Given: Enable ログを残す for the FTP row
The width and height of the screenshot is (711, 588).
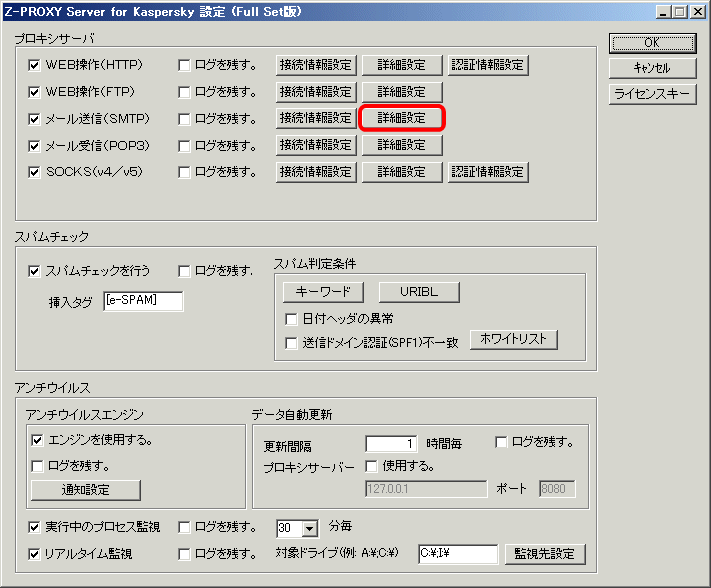Looking at the screenshot, I should pyautogui.click(x=184, y=92).
